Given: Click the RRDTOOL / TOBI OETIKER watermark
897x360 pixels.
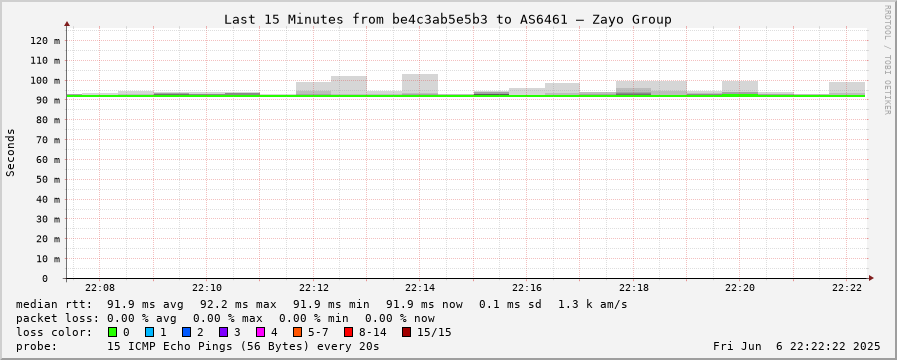Looking at the screenshot, I should 887,59.
